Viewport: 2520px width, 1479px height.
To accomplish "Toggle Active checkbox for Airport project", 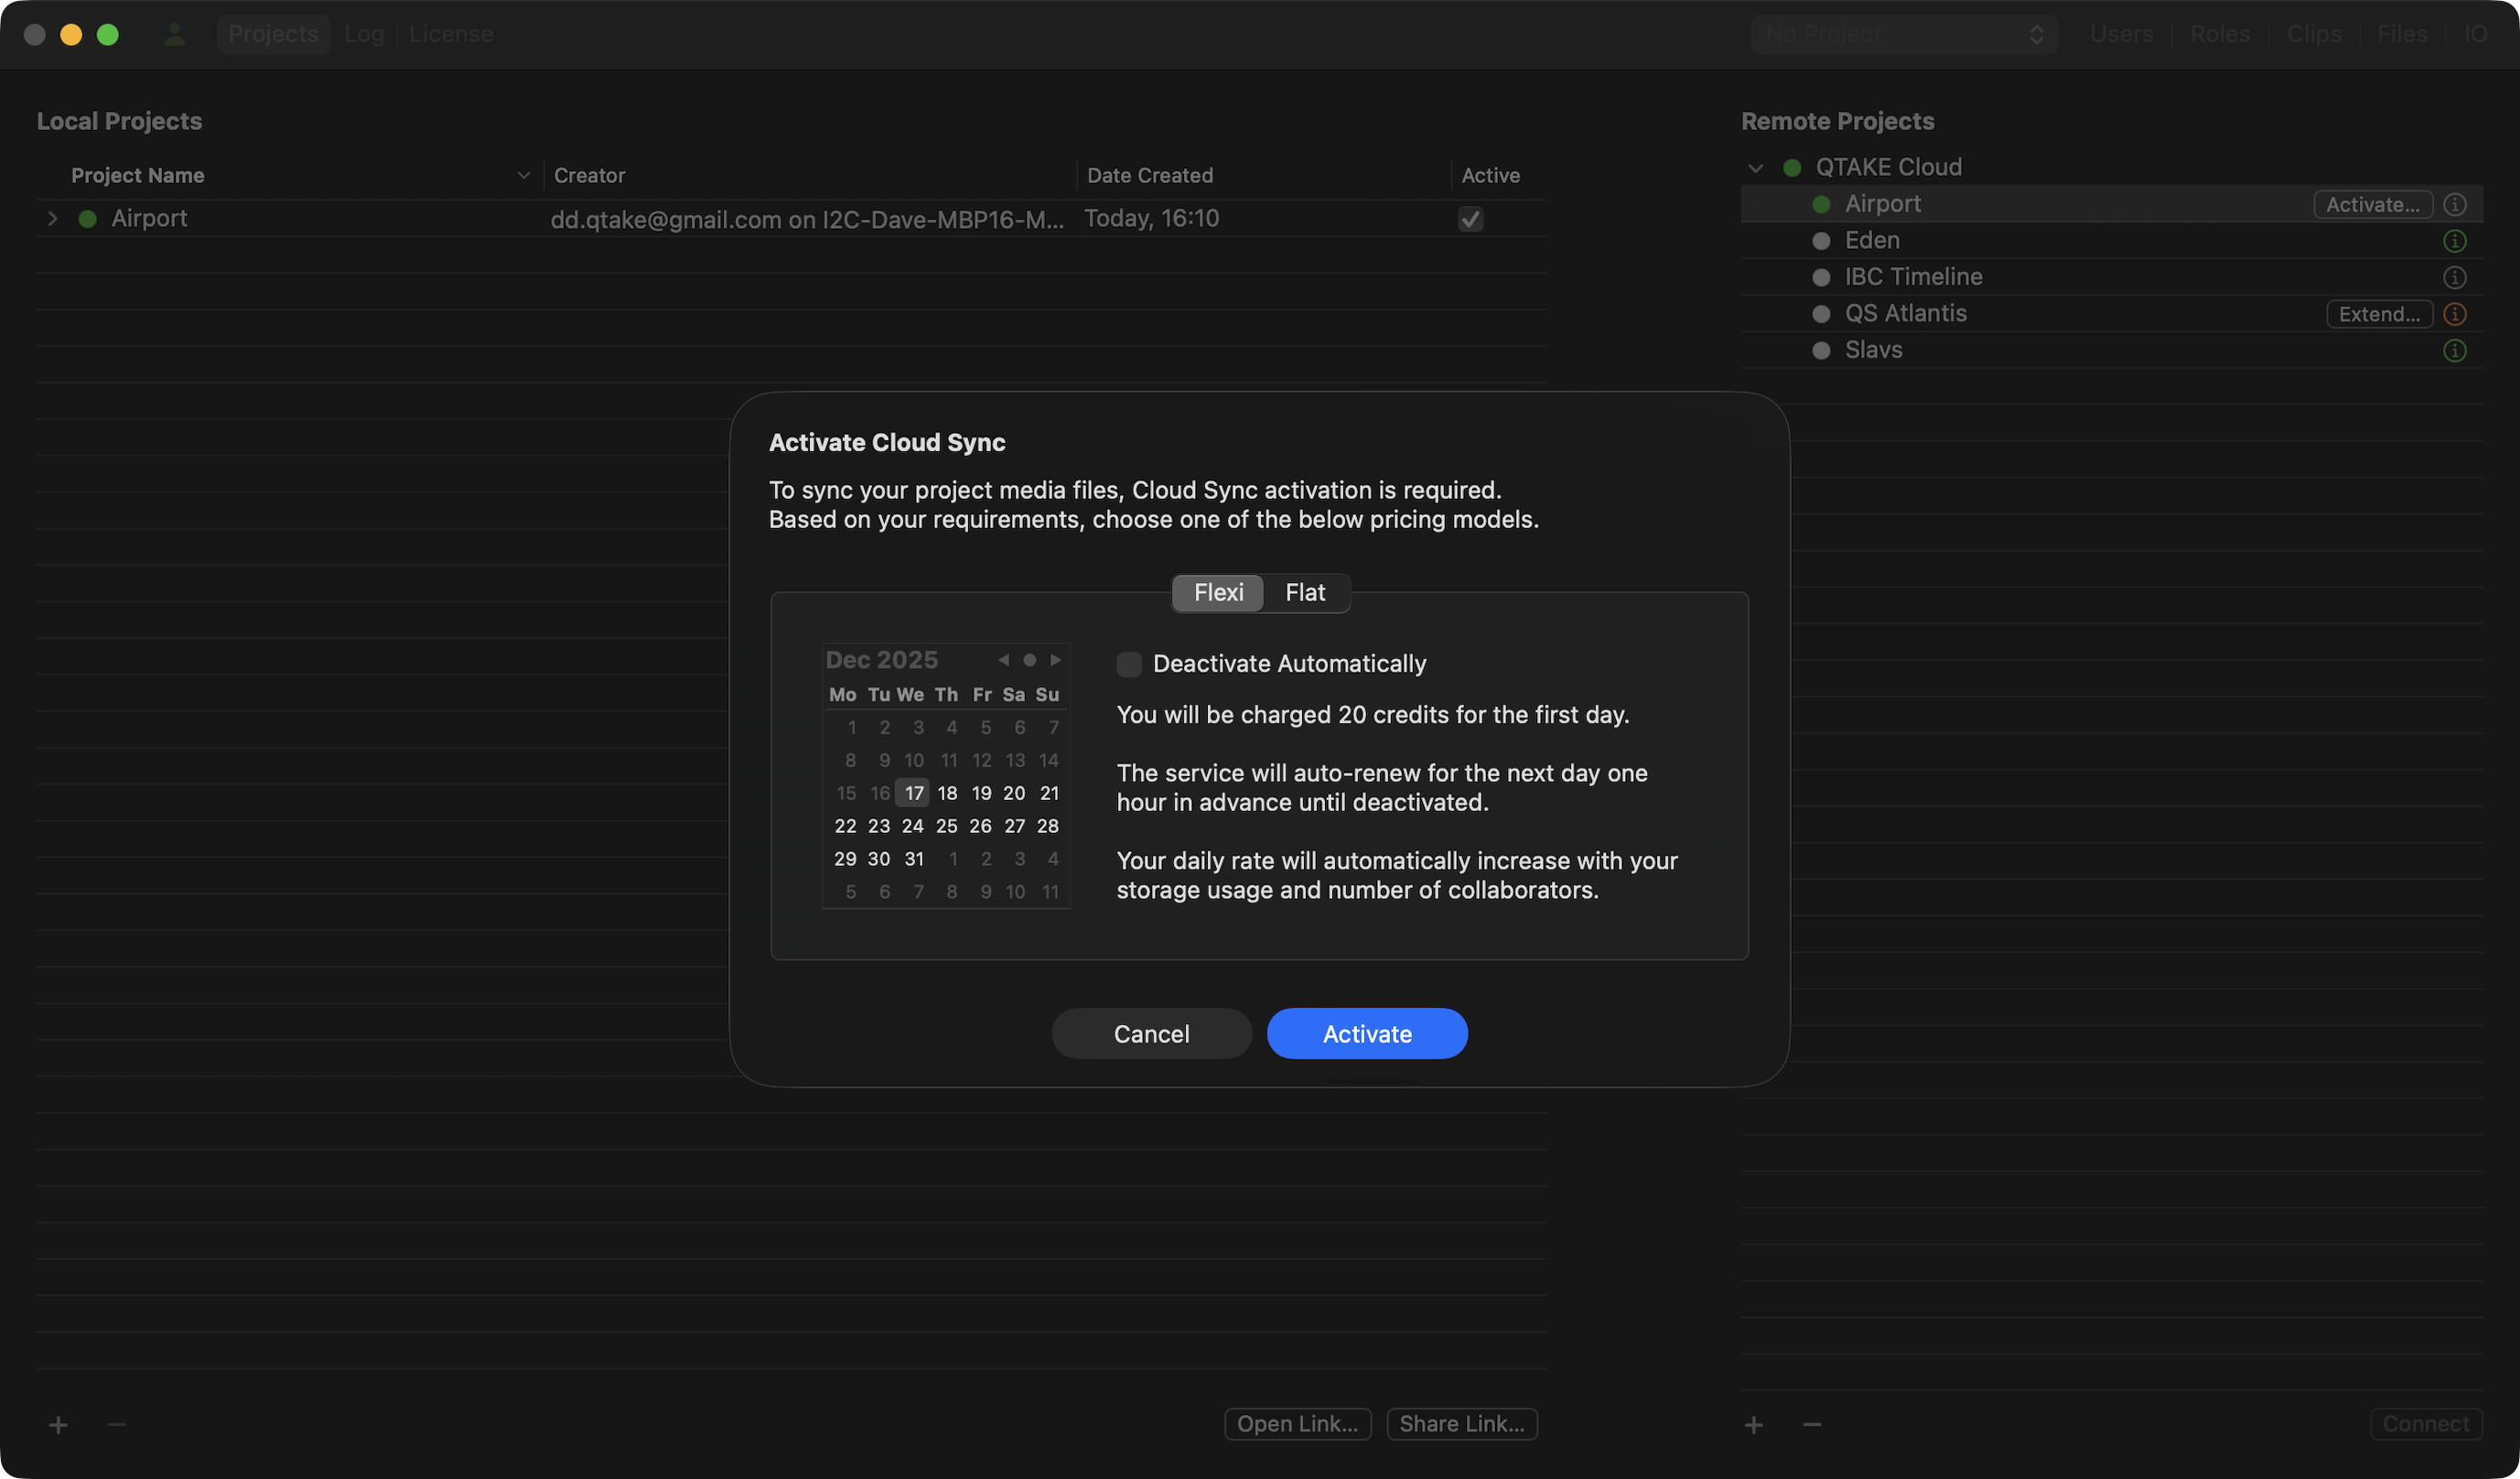I will tap(1470, 219).
